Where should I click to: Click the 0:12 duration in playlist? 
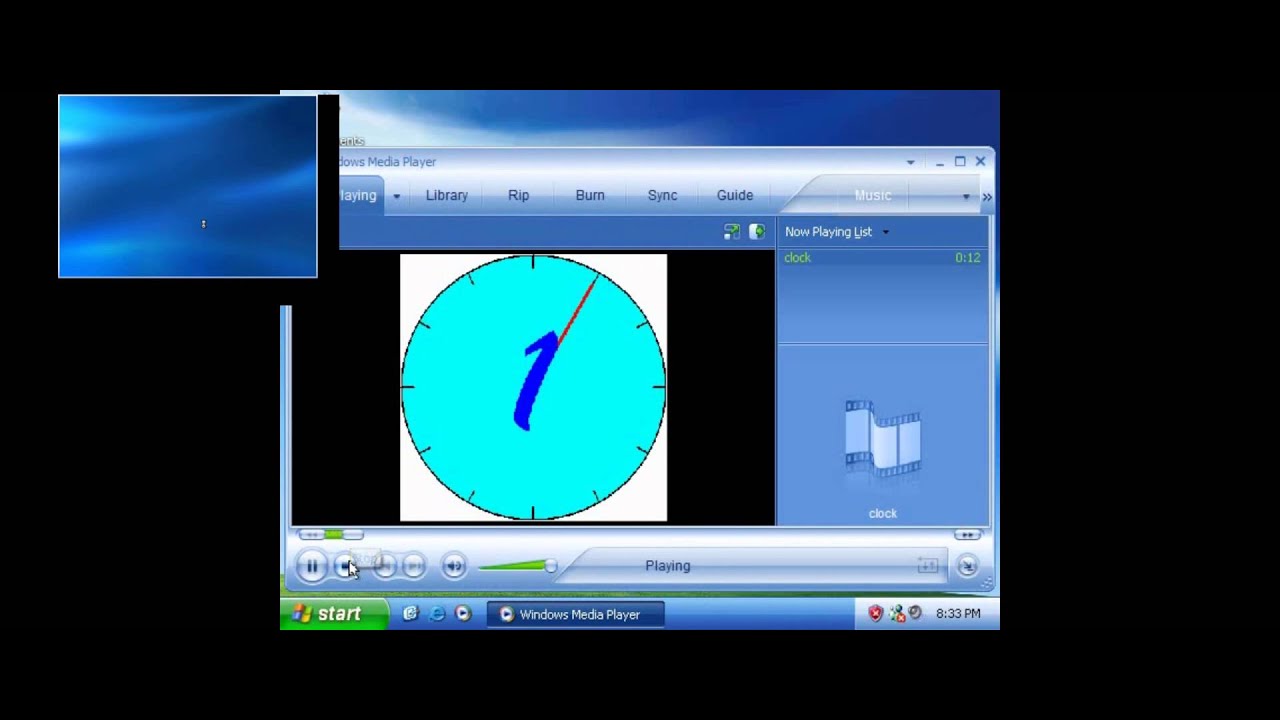tap(967, 258)
